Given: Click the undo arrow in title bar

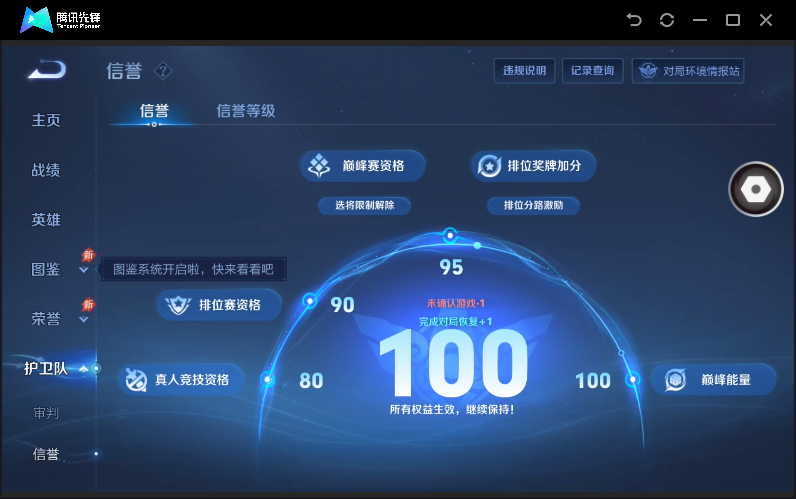Looking at the screenshot, I should click(x=634, y=20).
